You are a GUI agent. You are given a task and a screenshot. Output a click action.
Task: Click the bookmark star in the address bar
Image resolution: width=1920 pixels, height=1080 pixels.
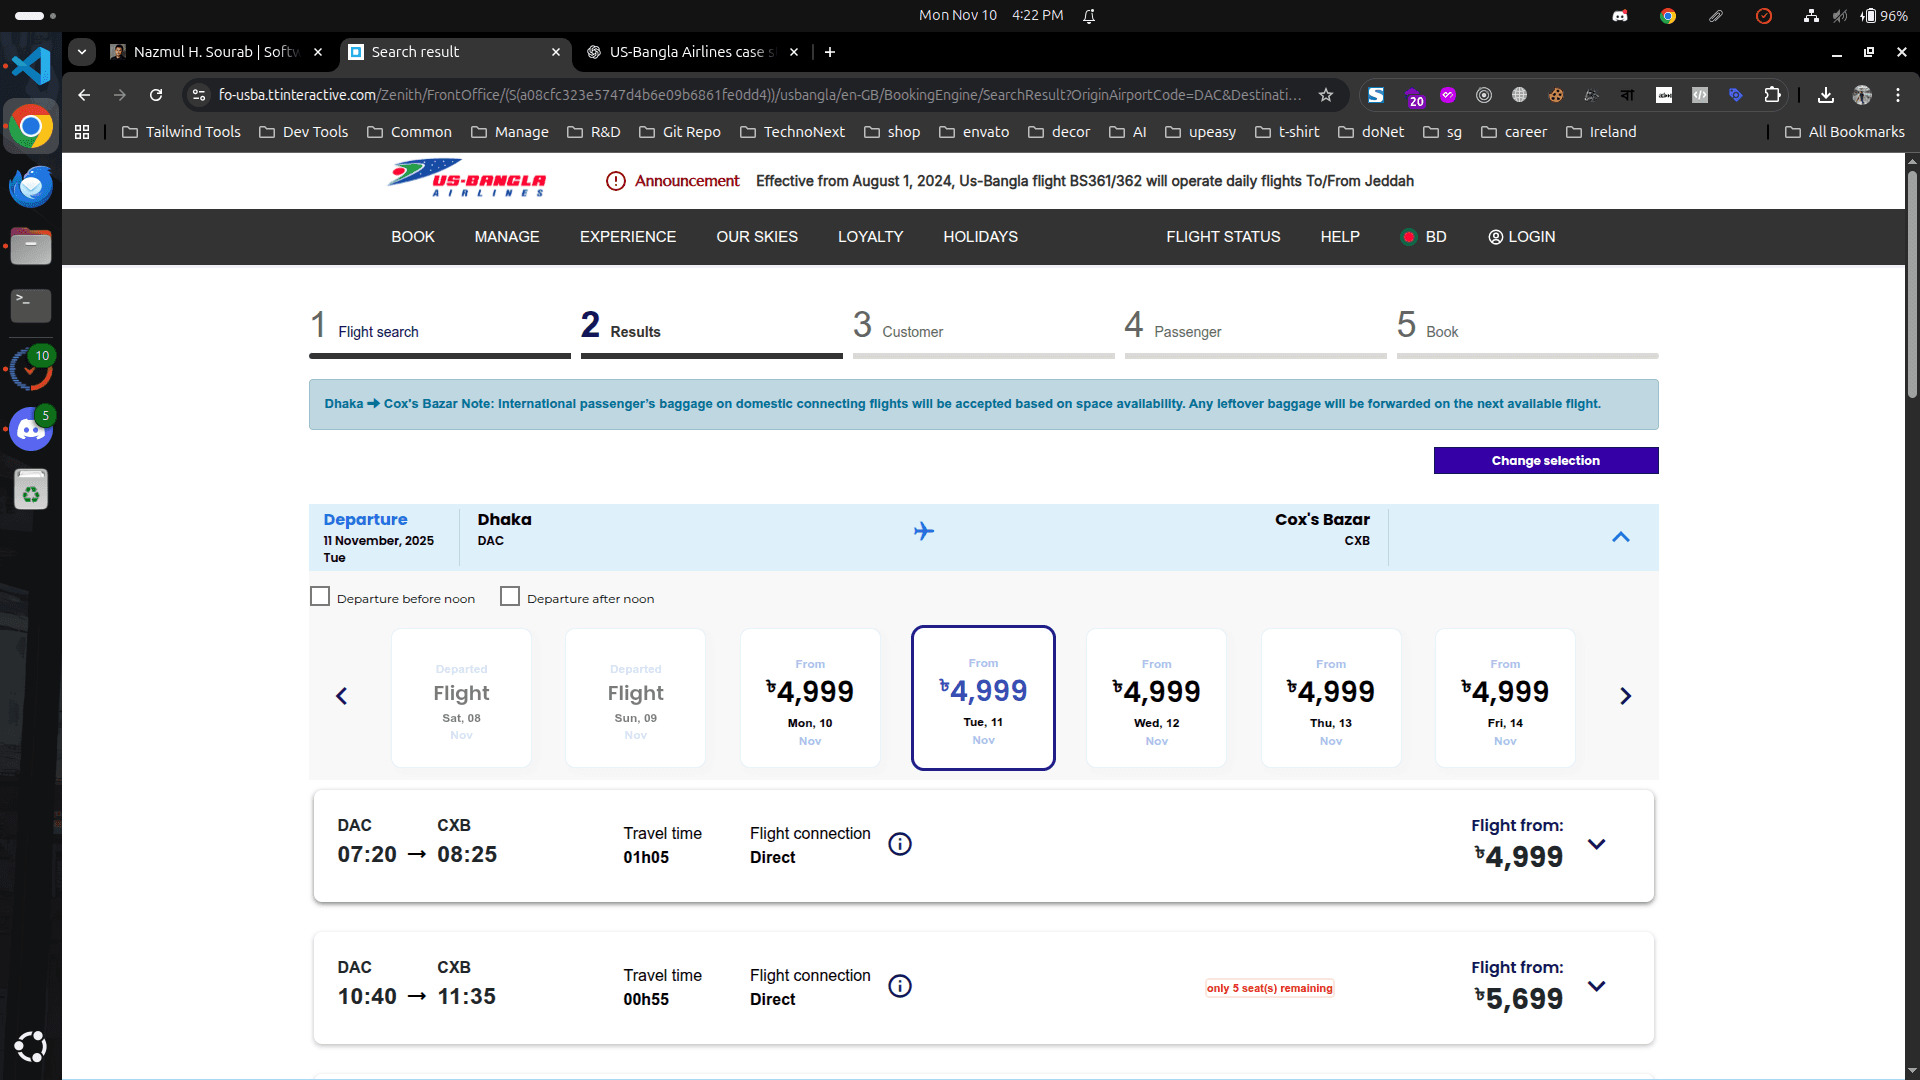1327,95
